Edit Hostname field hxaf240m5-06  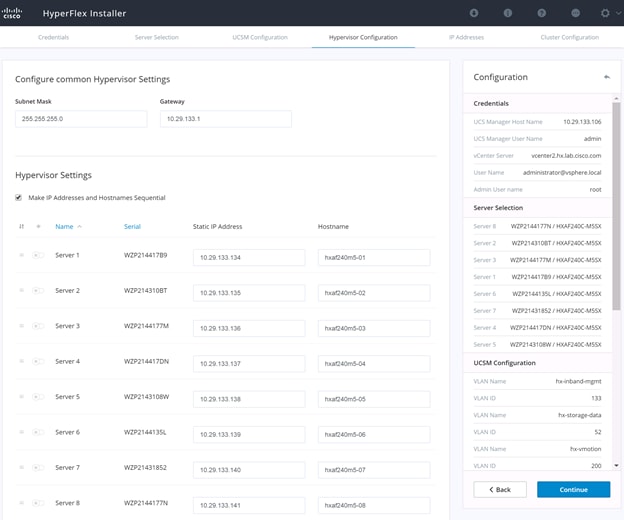(374, 434)
